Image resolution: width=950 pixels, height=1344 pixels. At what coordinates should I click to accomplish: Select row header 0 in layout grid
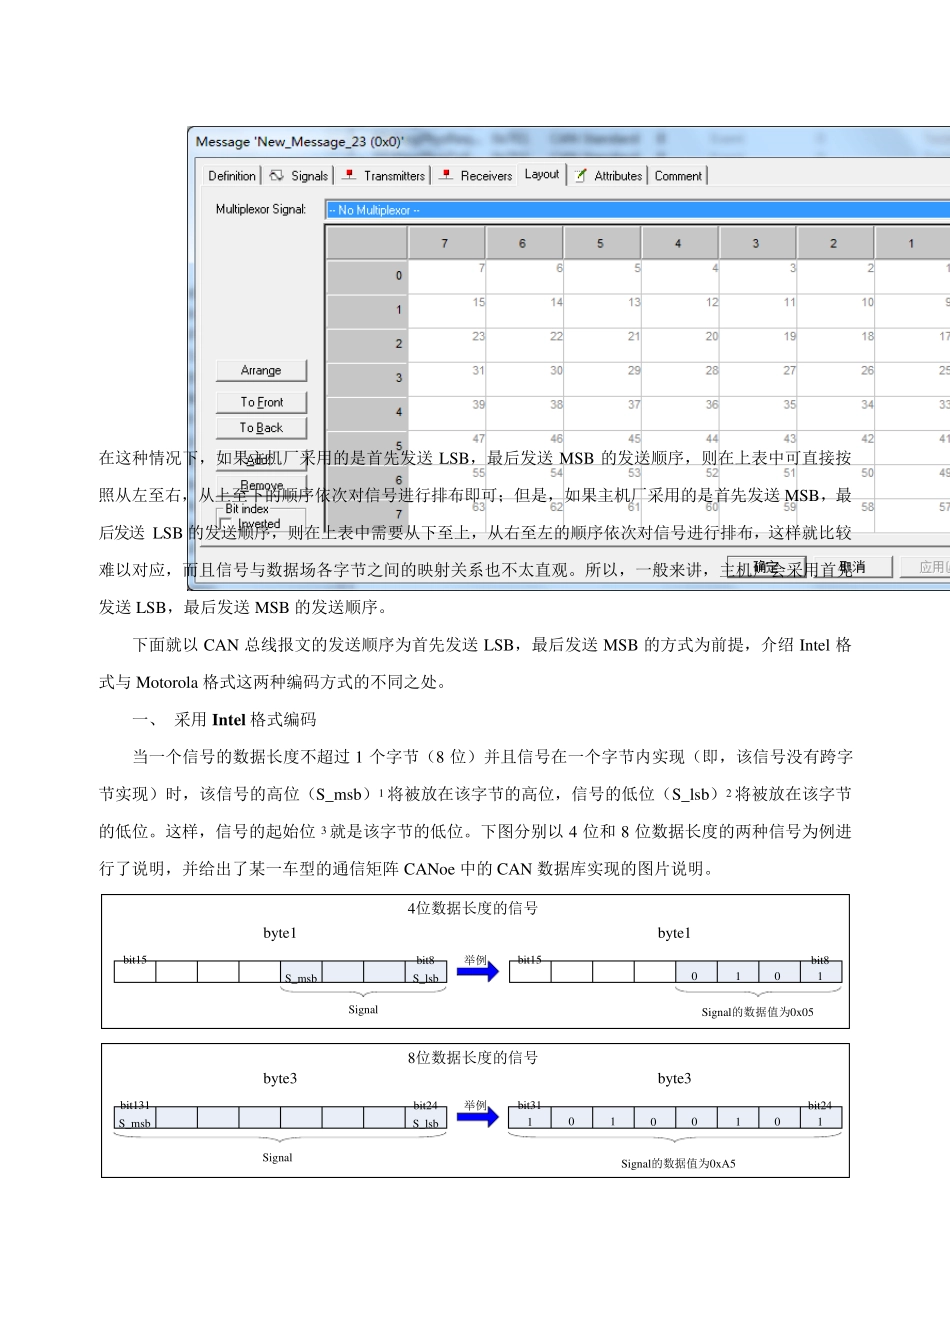[366, 276]
